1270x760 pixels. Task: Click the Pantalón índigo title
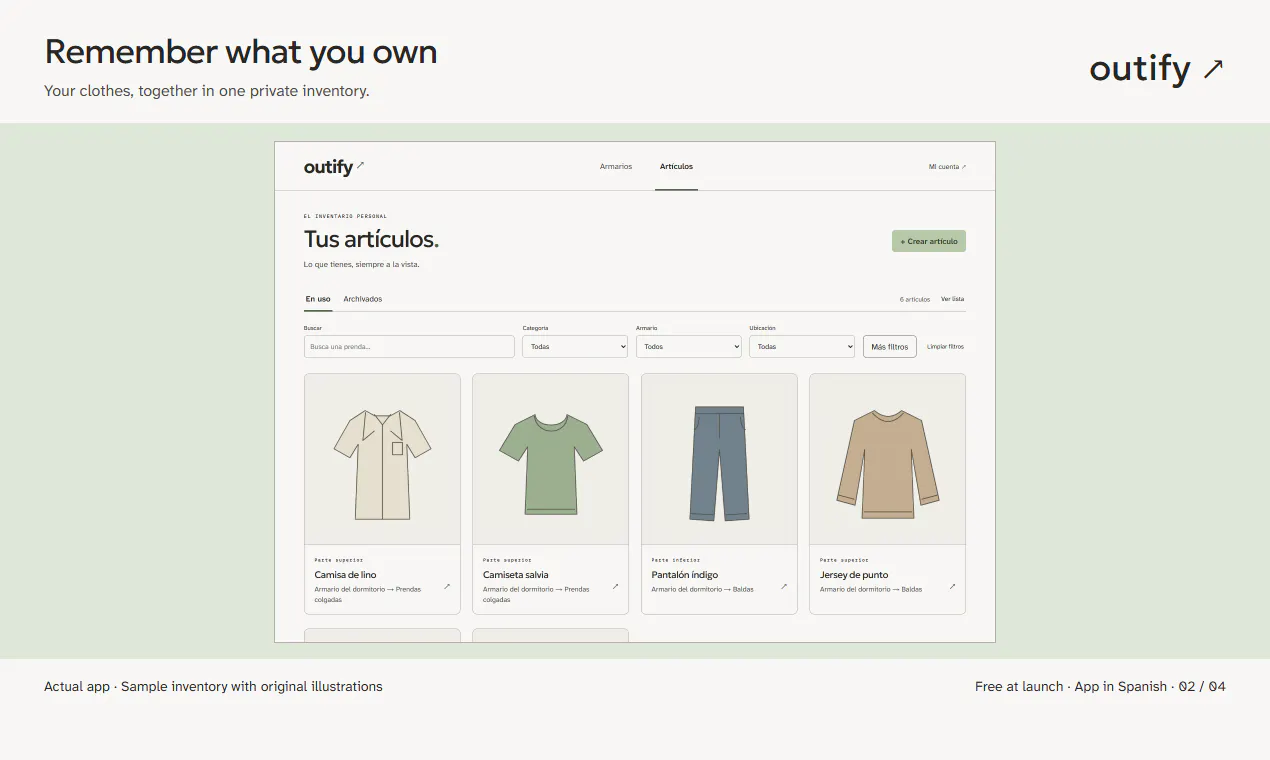tap(685, 575)
